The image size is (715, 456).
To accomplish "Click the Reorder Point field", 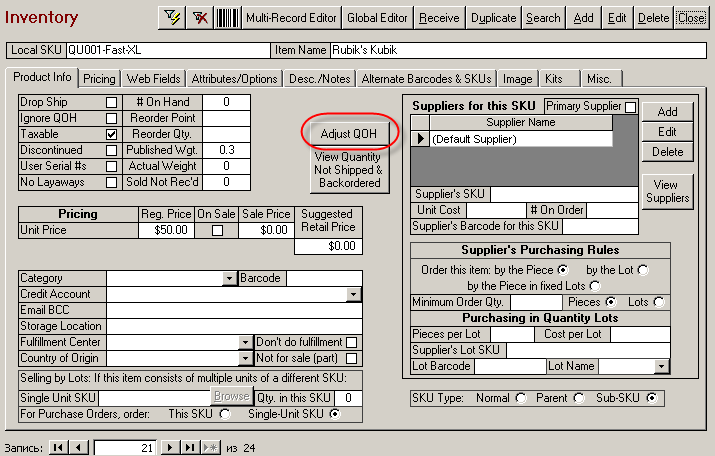I will 226,118.
